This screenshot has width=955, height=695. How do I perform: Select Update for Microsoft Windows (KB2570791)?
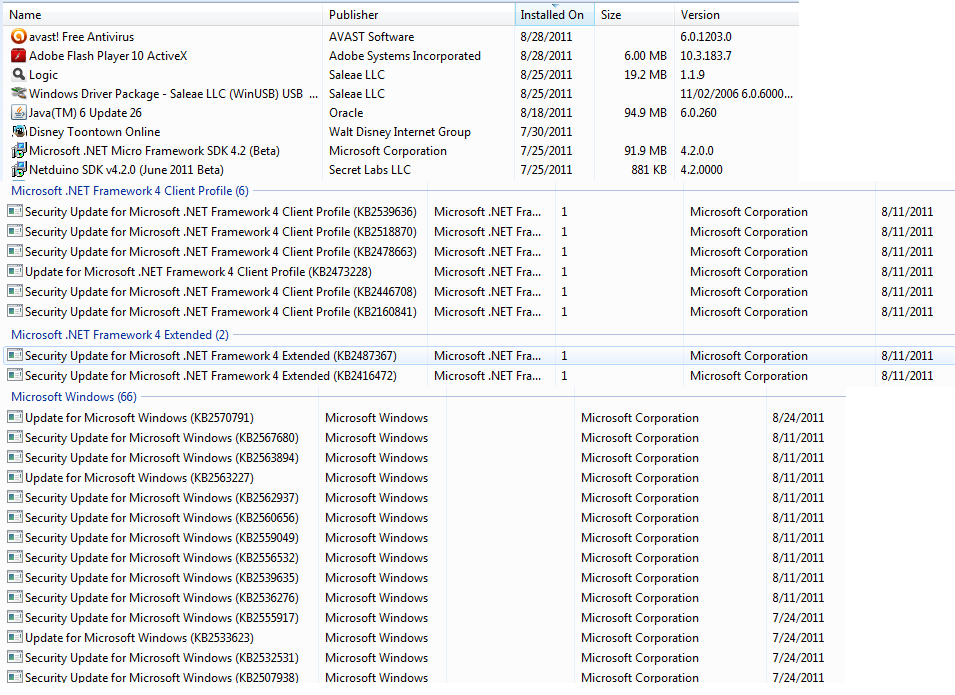[139, 417]
